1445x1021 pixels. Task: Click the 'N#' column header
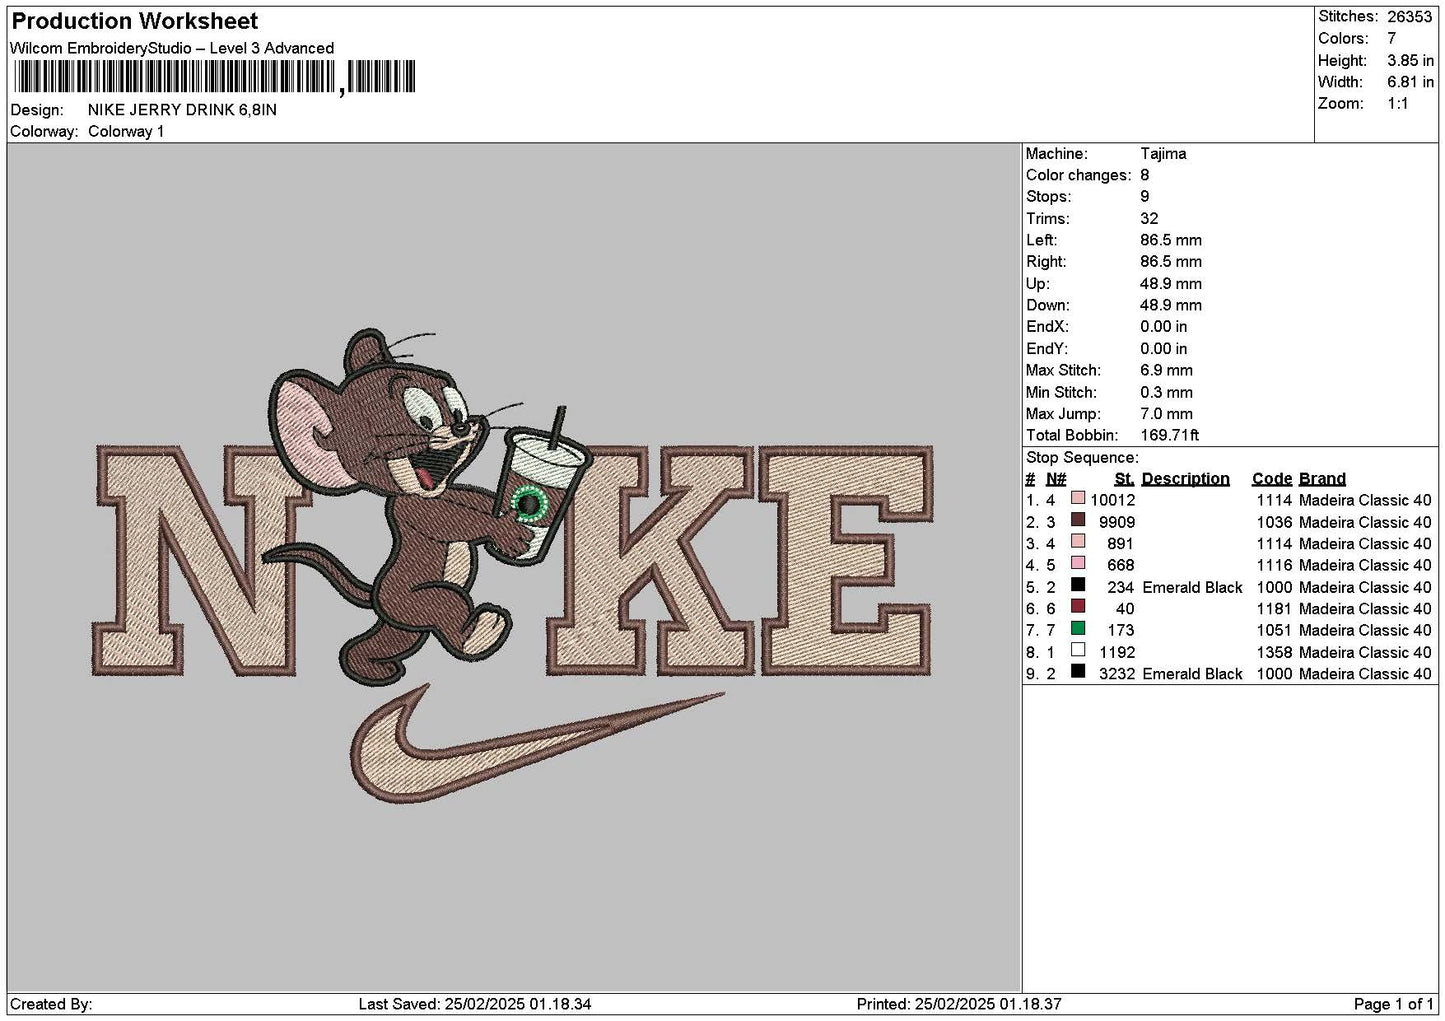point(1056,479)
